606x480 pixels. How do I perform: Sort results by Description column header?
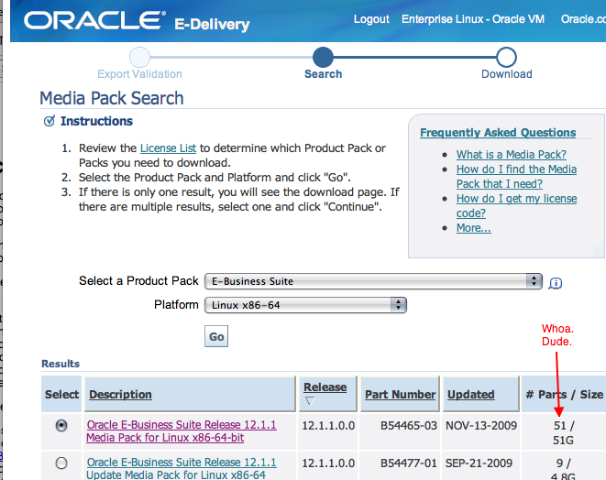[x=120, y=395]
